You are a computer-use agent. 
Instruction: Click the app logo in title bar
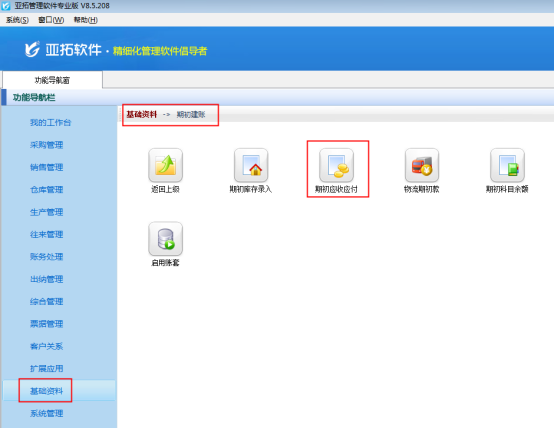point(6,6)
